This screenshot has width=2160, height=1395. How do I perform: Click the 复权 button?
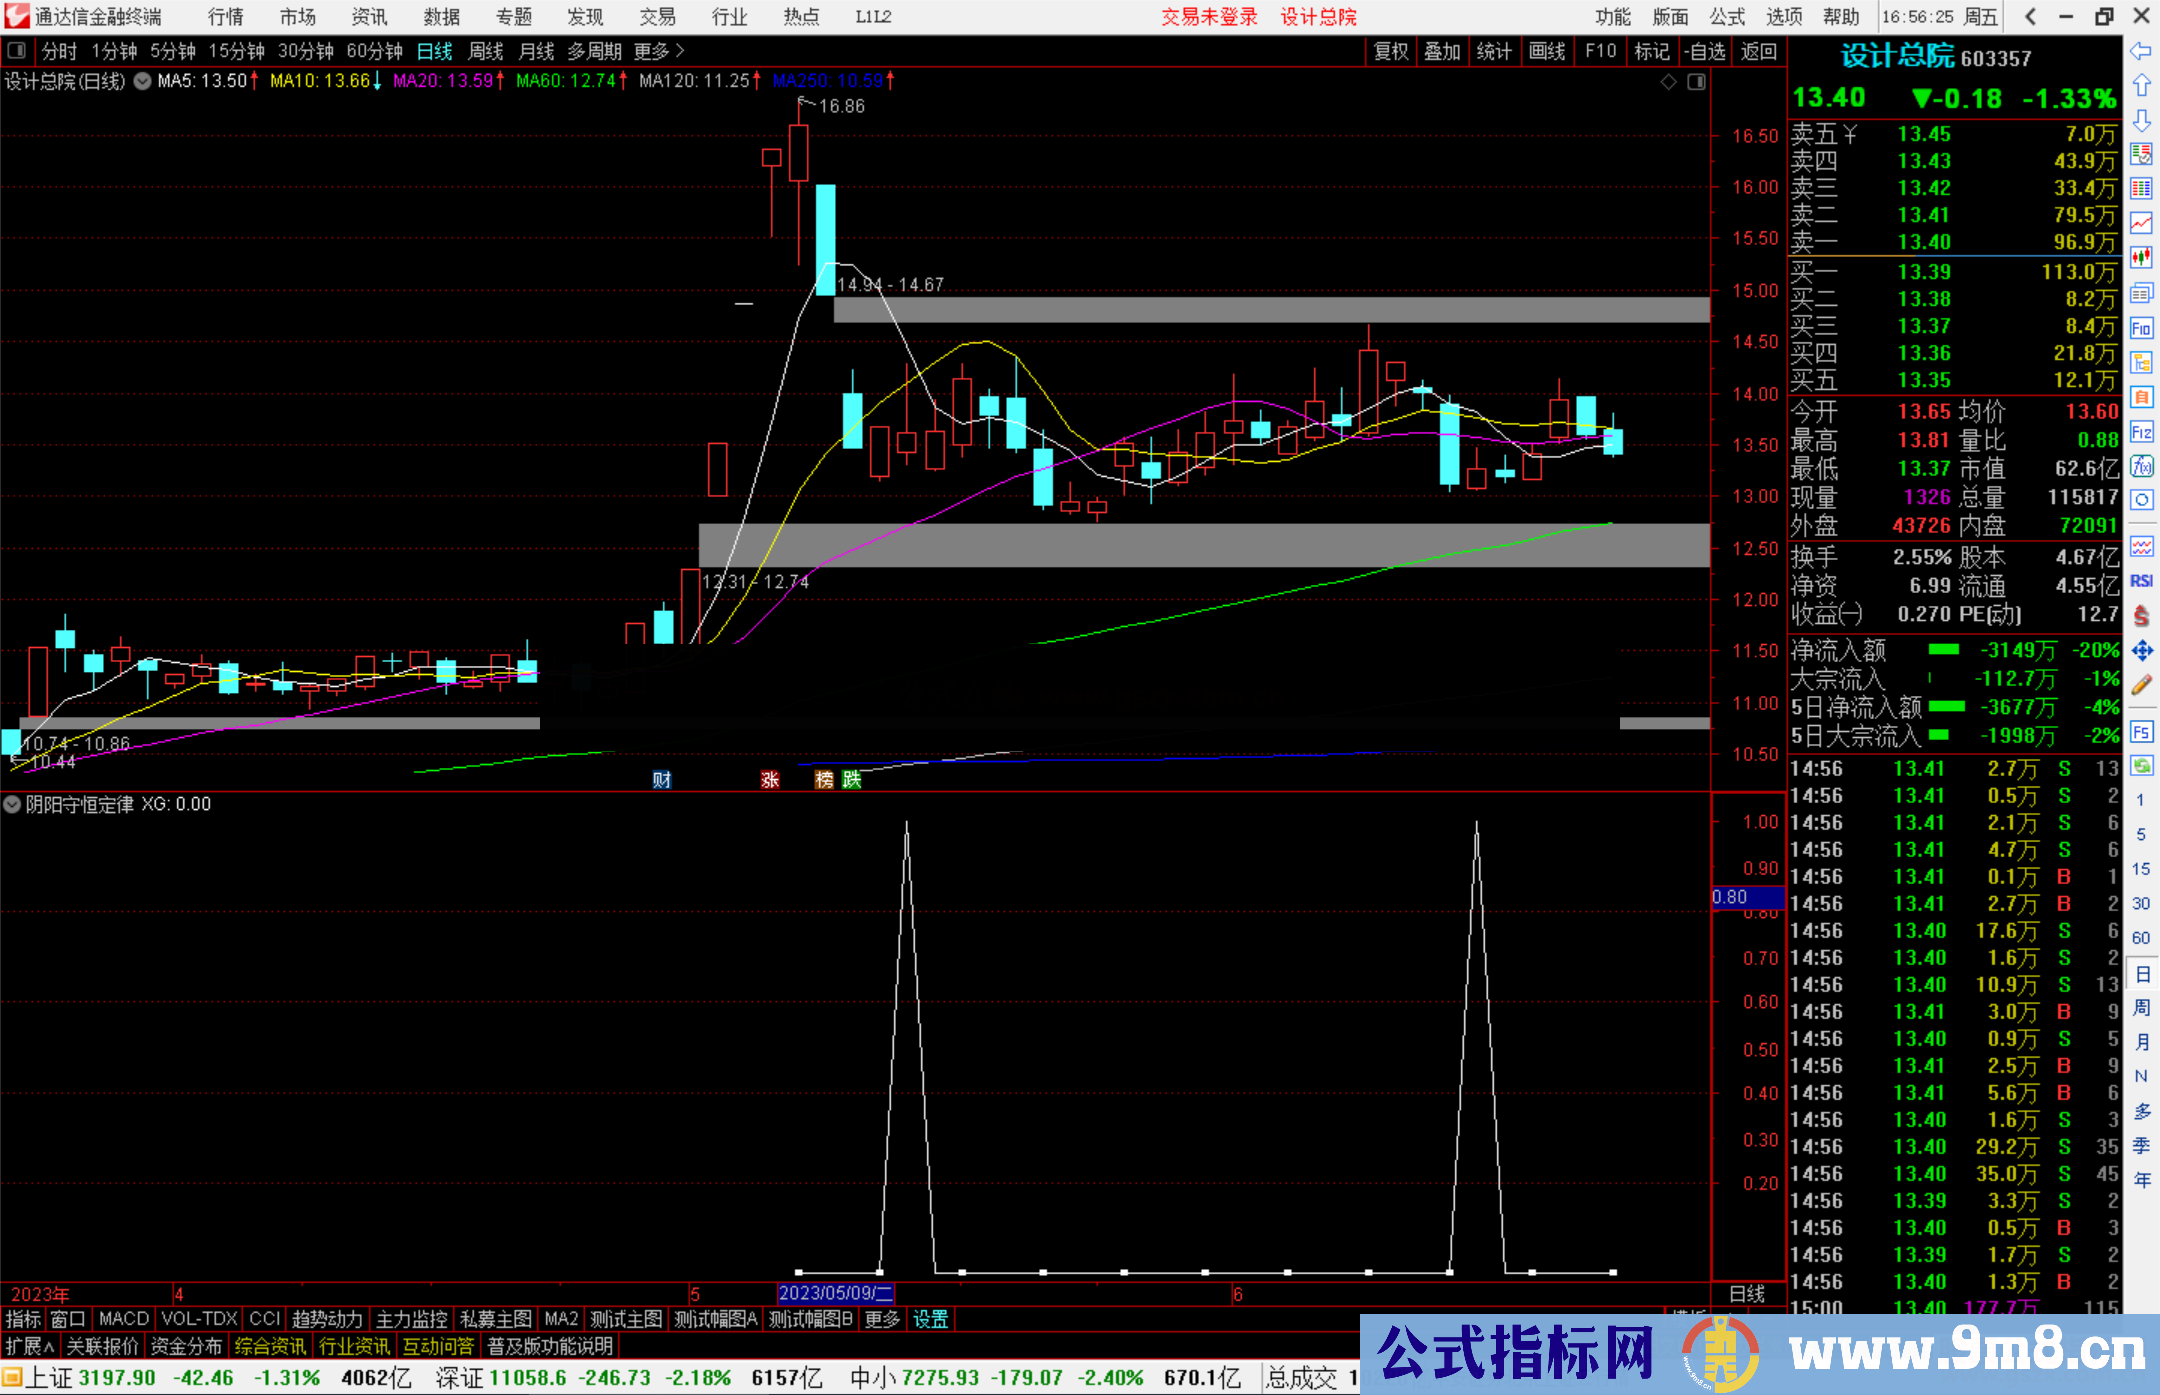(x=1390, y=51)
